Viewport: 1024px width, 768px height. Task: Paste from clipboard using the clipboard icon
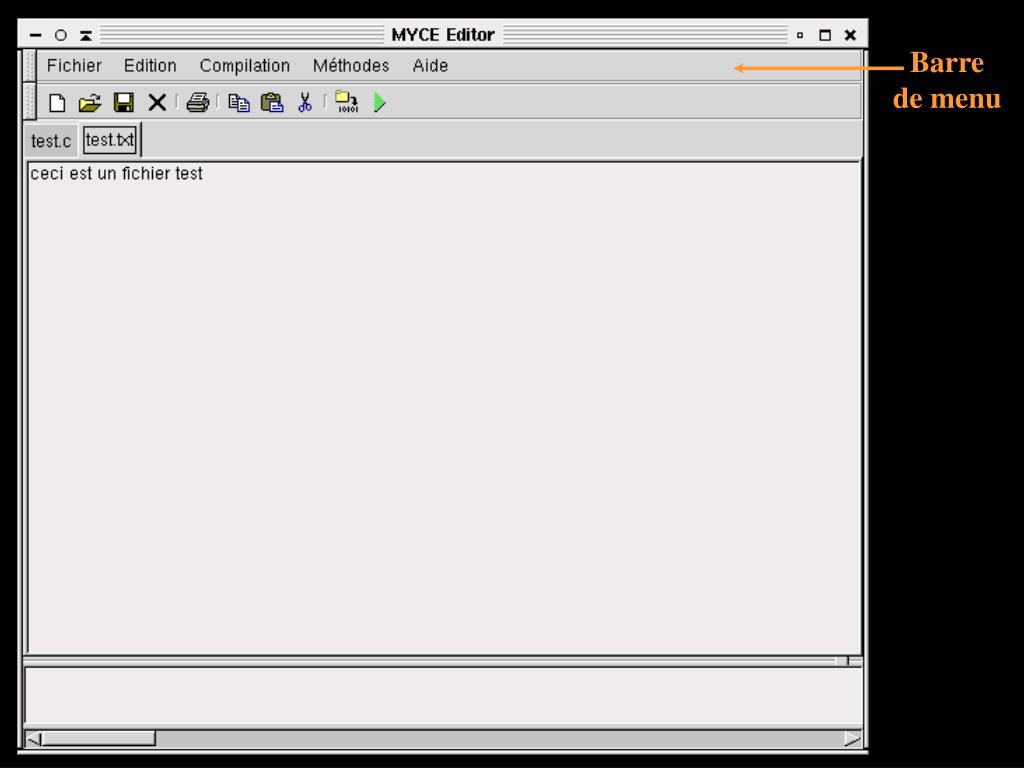pyautogui.click(x=272, y=103)
